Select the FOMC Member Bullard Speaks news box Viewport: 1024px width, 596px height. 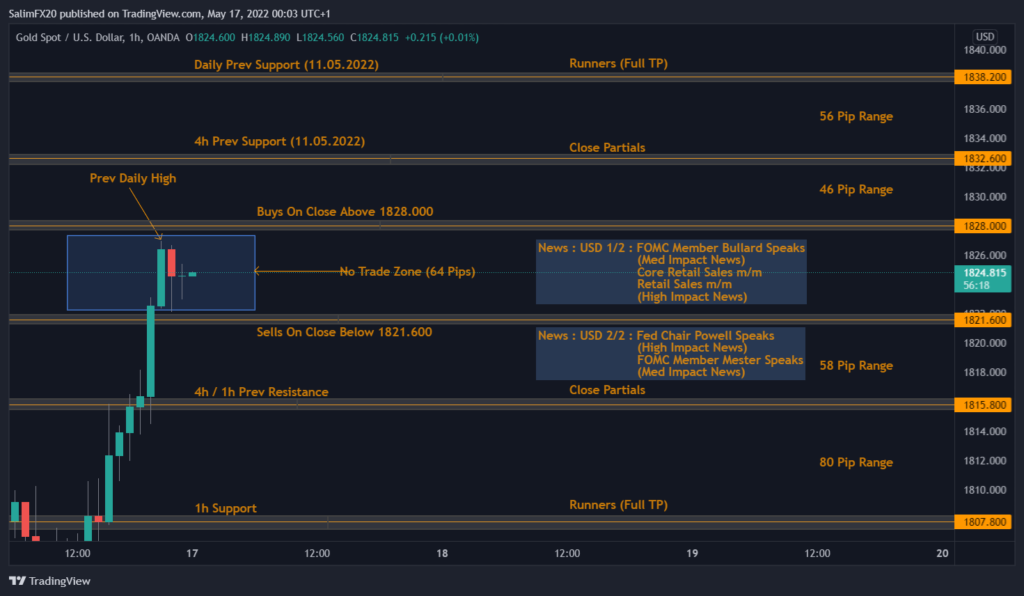pos(670,271)
